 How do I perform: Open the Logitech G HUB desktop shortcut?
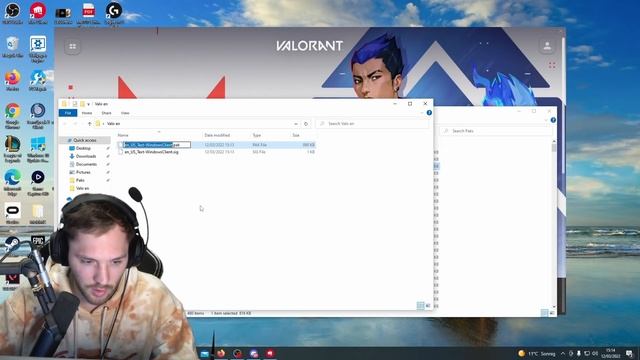pyautogui.click(x=113, y=13)
